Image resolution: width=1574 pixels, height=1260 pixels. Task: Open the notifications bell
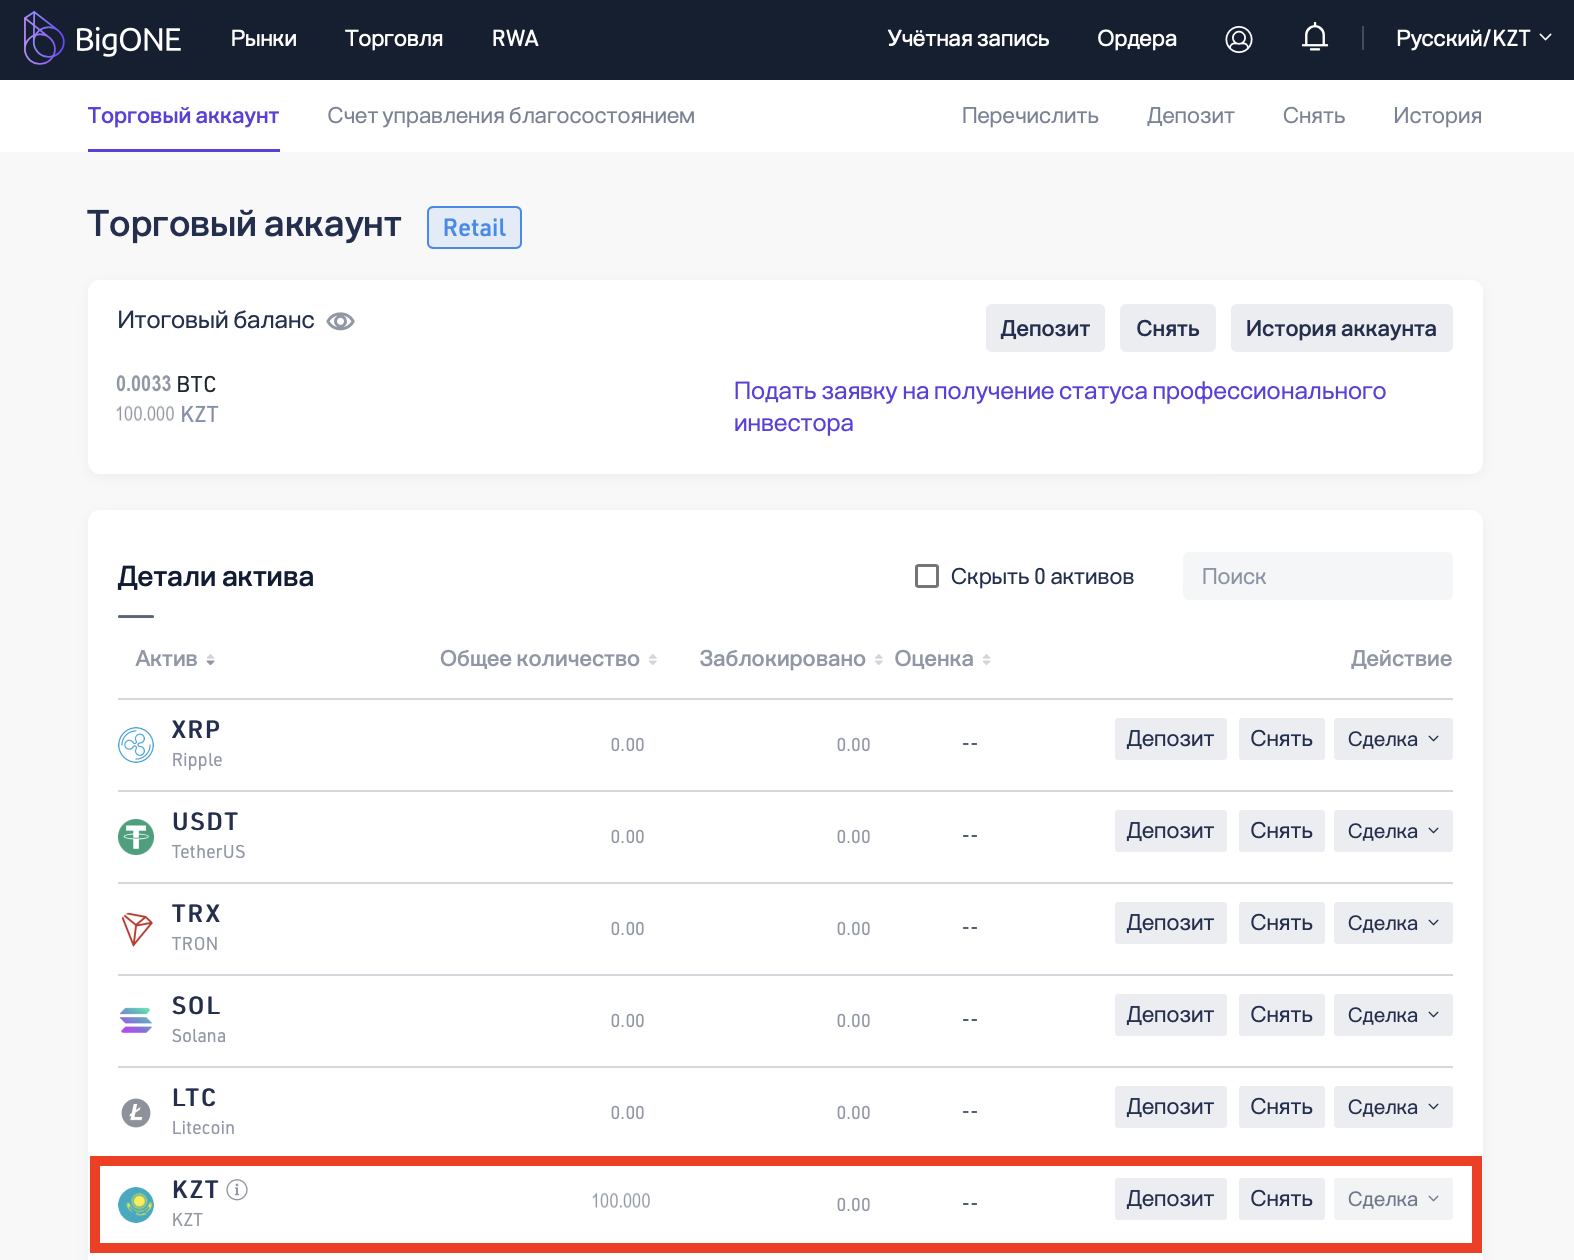(1315, 38)
